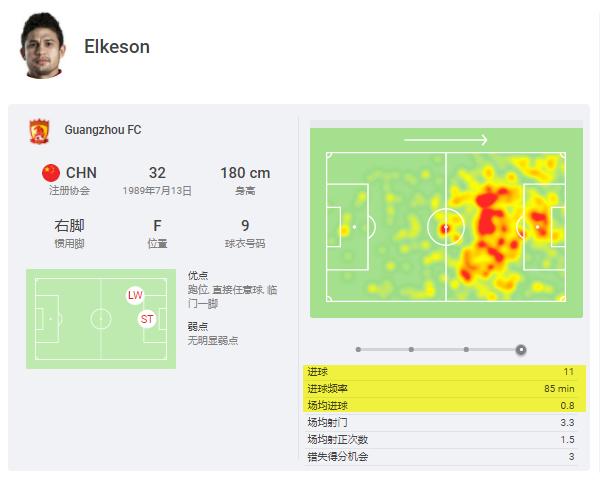Viewport: 600px width, 480px height.
Task: Click the Guangzhou FC club crest
Action: tap(39, 130)
